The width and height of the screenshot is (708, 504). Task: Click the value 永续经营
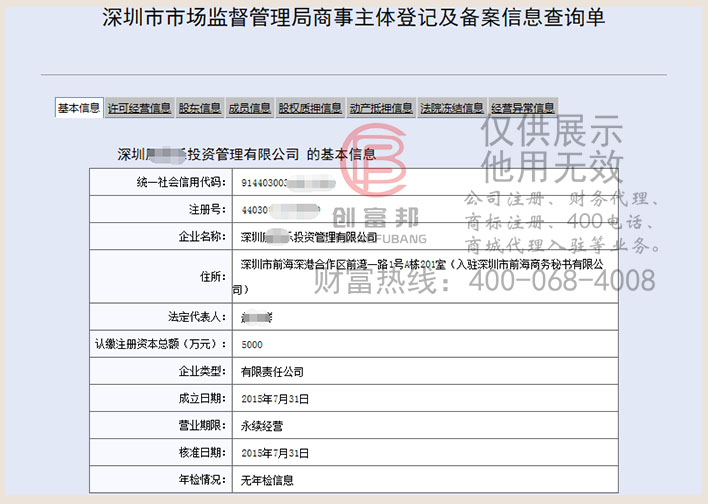coord(262,426)
